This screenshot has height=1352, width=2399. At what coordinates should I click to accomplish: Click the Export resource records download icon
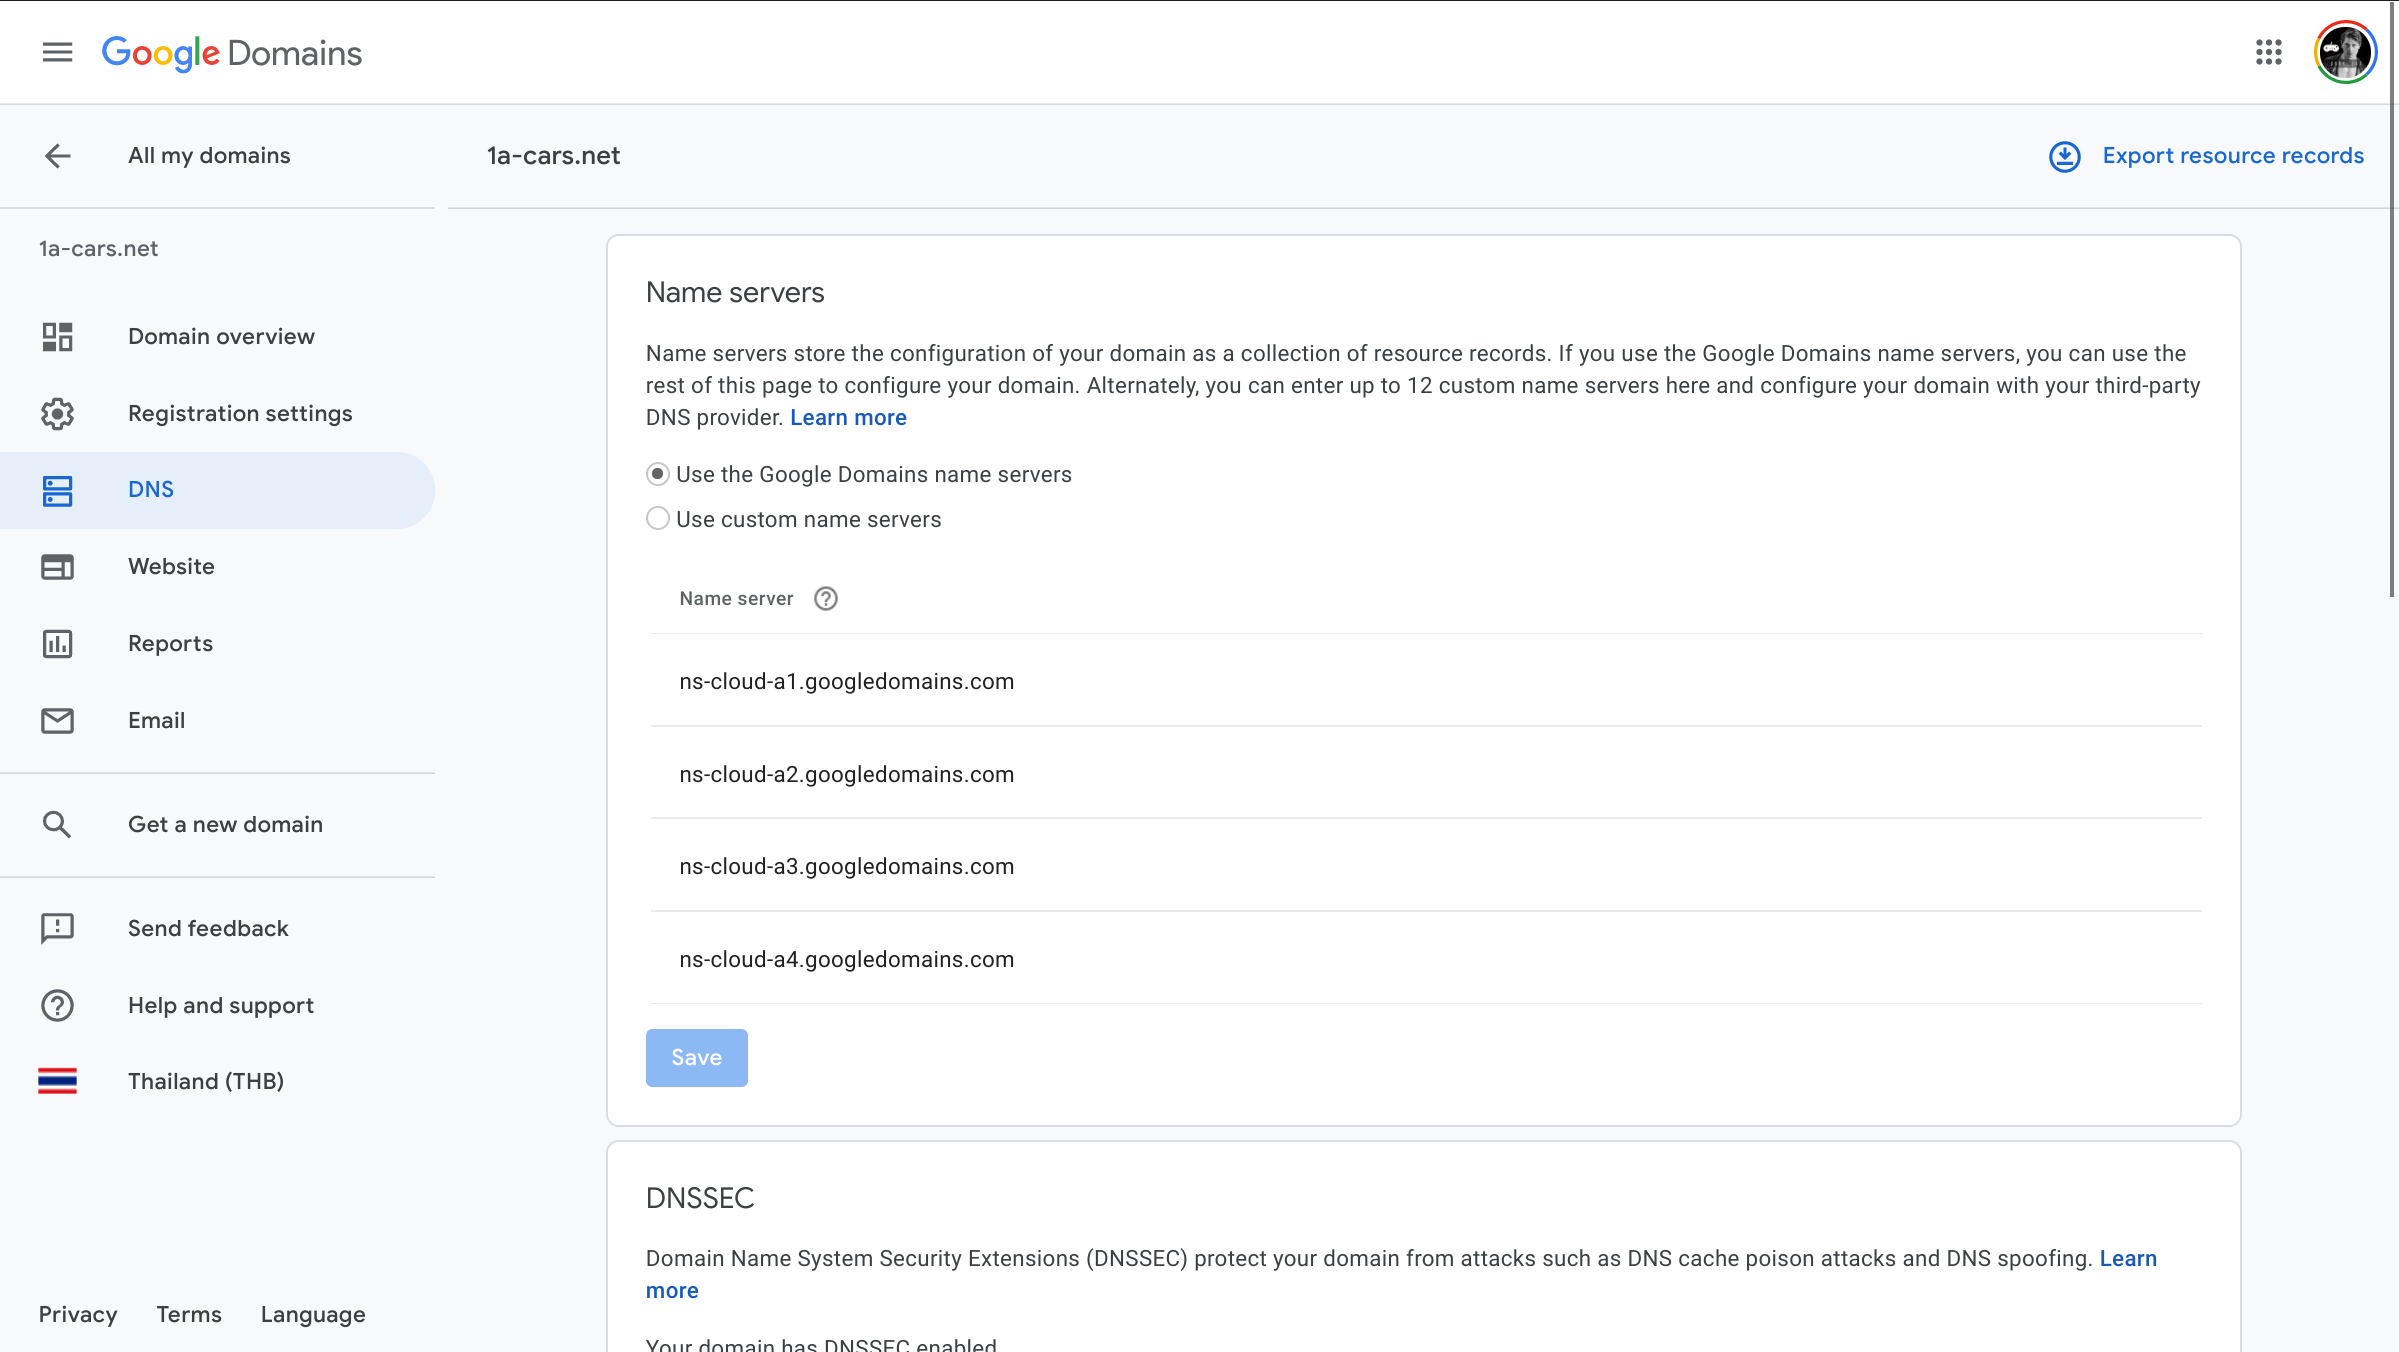[x=2064, y=156]
